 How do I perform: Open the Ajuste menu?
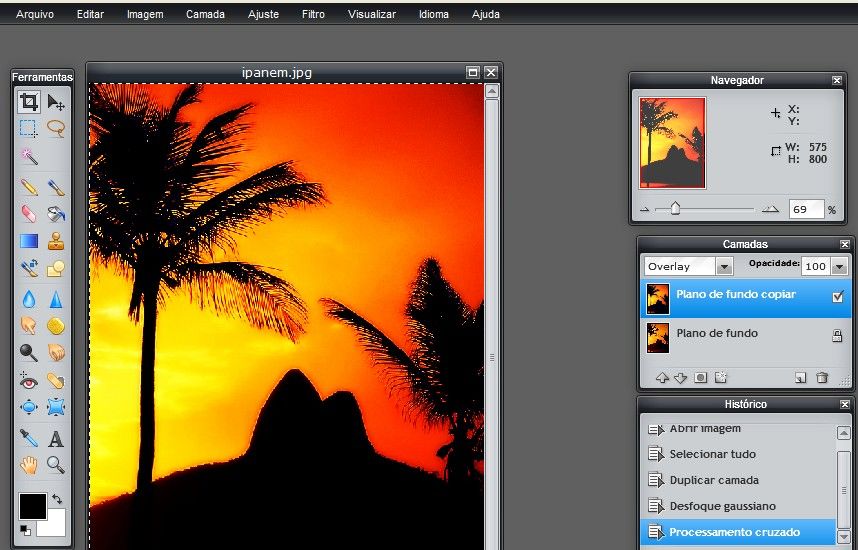tap(263, 14)
